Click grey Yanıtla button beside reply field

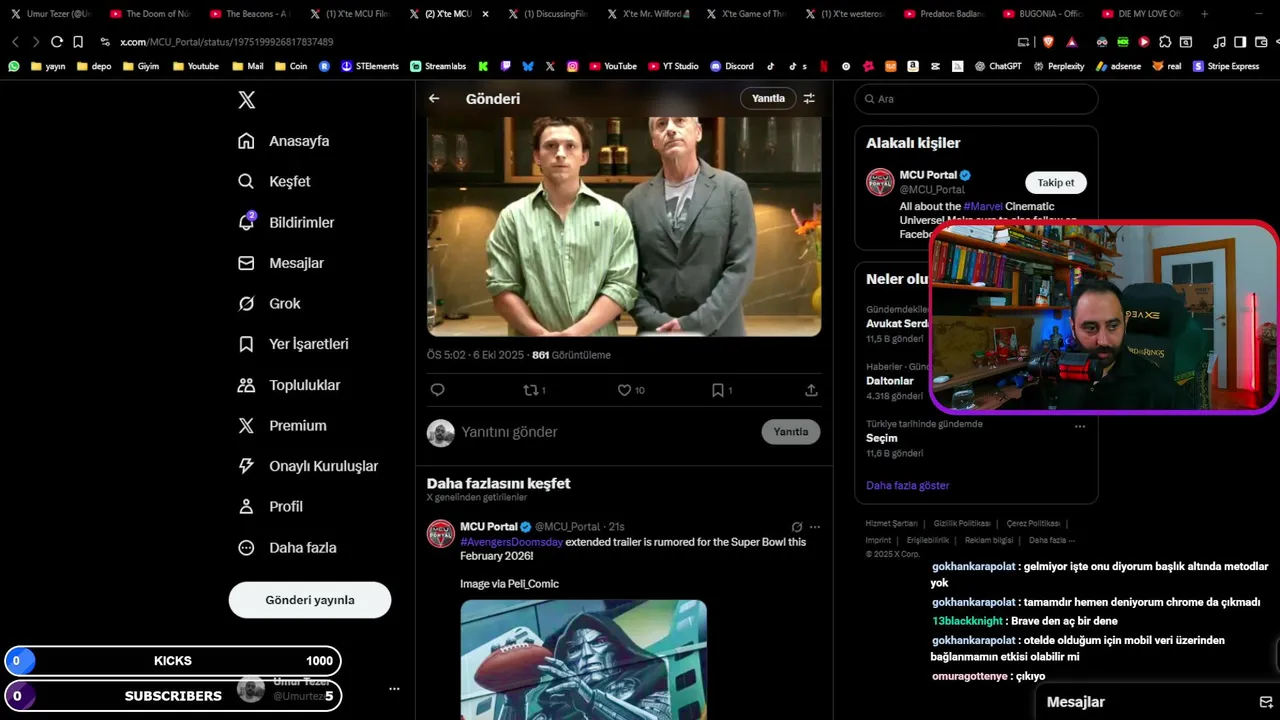pyautogui.click(x=791, y=432)
